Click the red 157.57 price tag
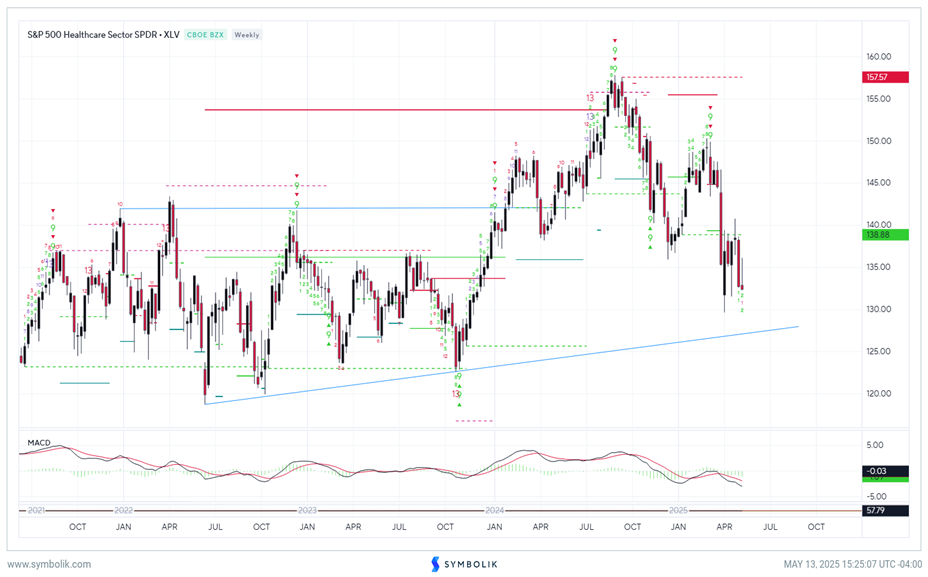 (885, 77)
